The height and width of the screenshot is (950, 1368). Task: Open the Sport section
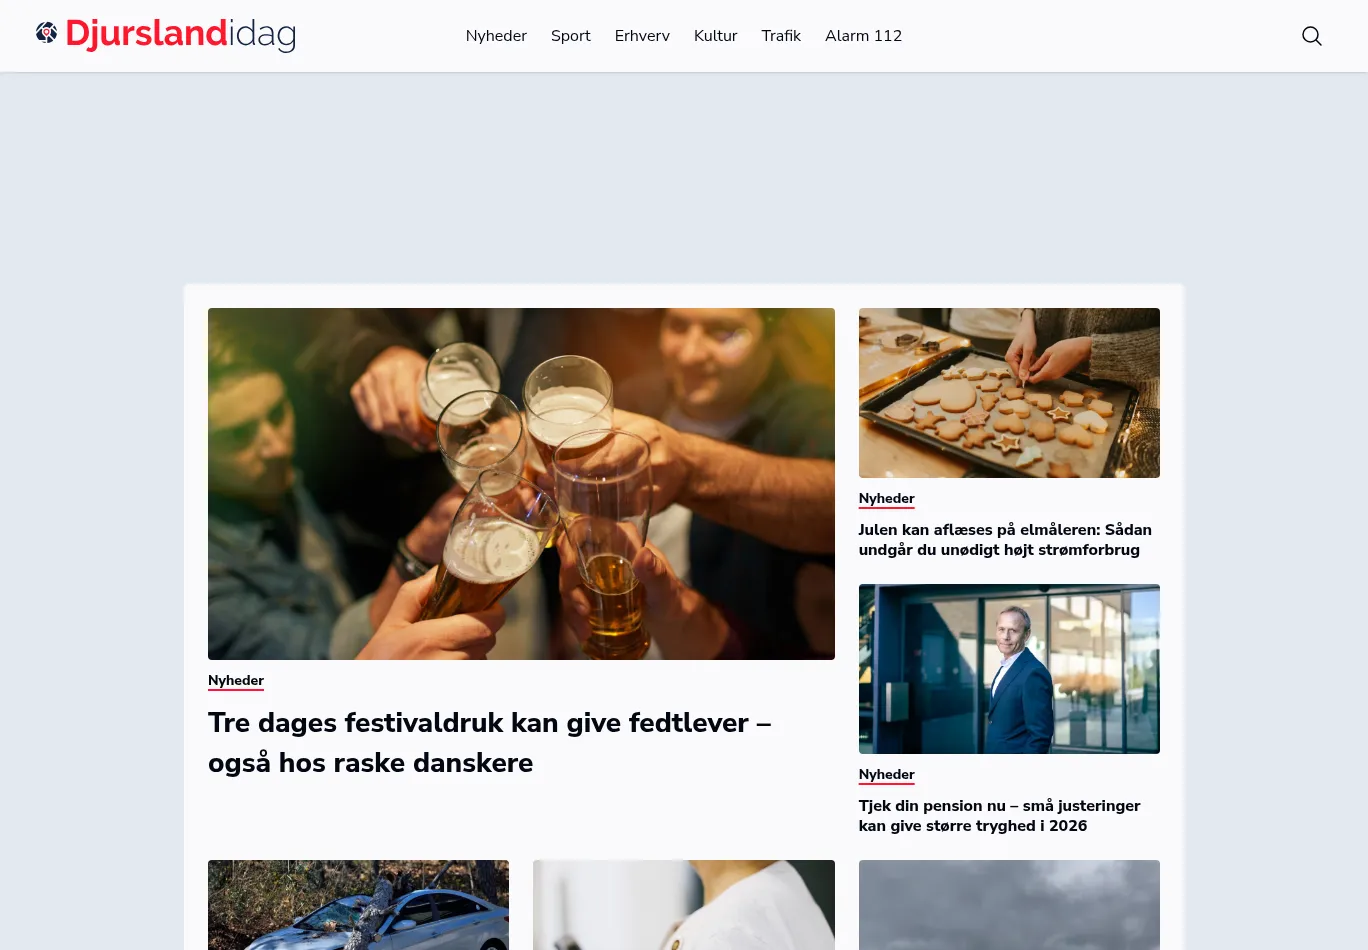tap(571, 36)
